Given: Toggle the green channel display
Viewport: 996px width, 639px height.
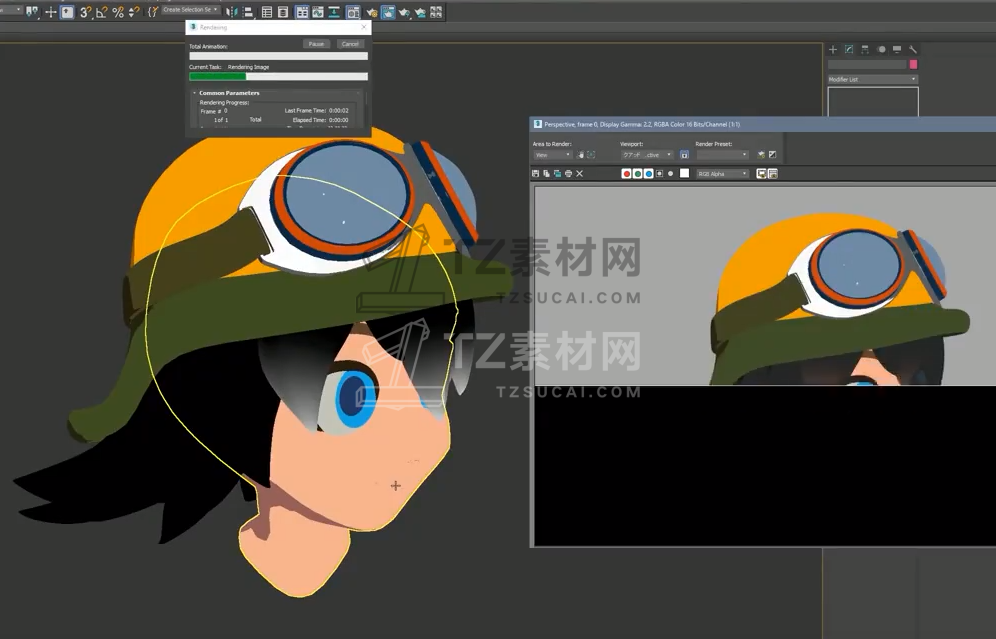Looking at the screenshot, I should pyautogui.click(x=638, y=174).
